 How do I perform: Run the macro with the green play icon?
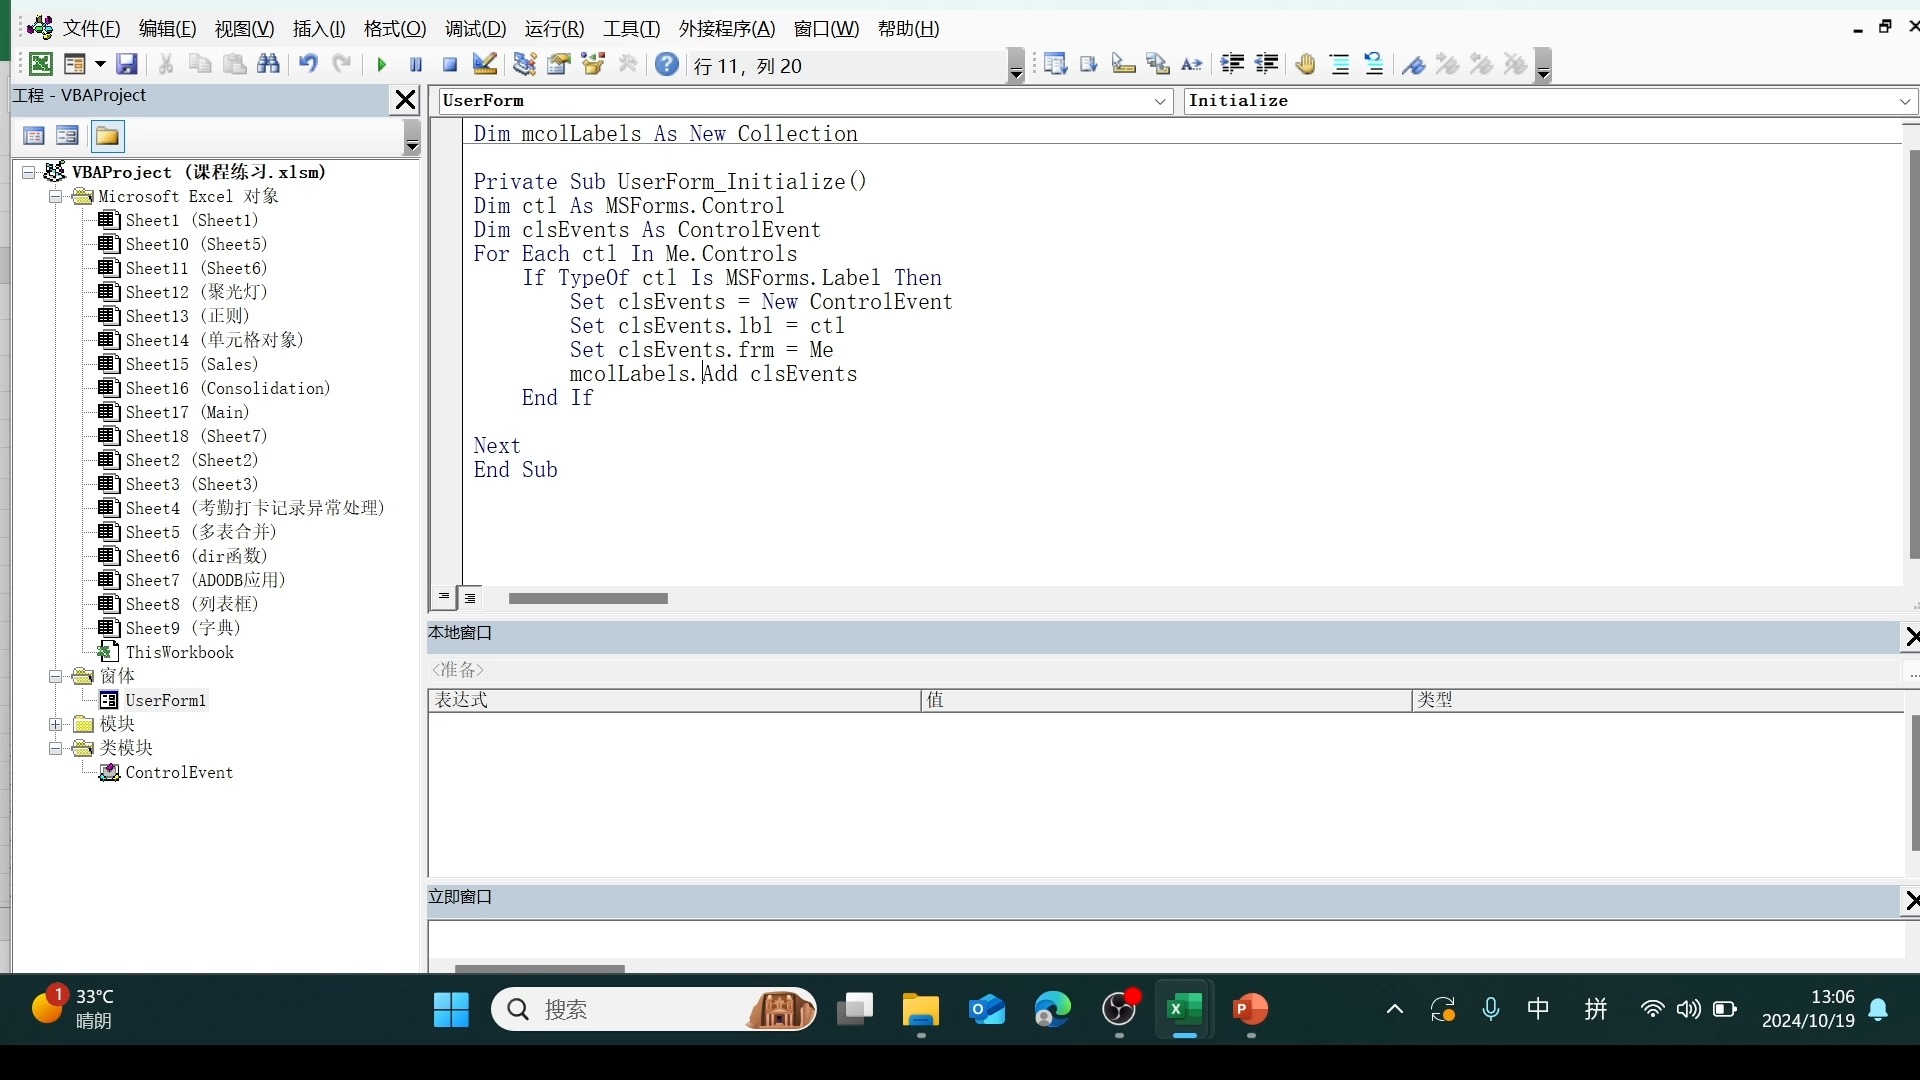(381, 65)
